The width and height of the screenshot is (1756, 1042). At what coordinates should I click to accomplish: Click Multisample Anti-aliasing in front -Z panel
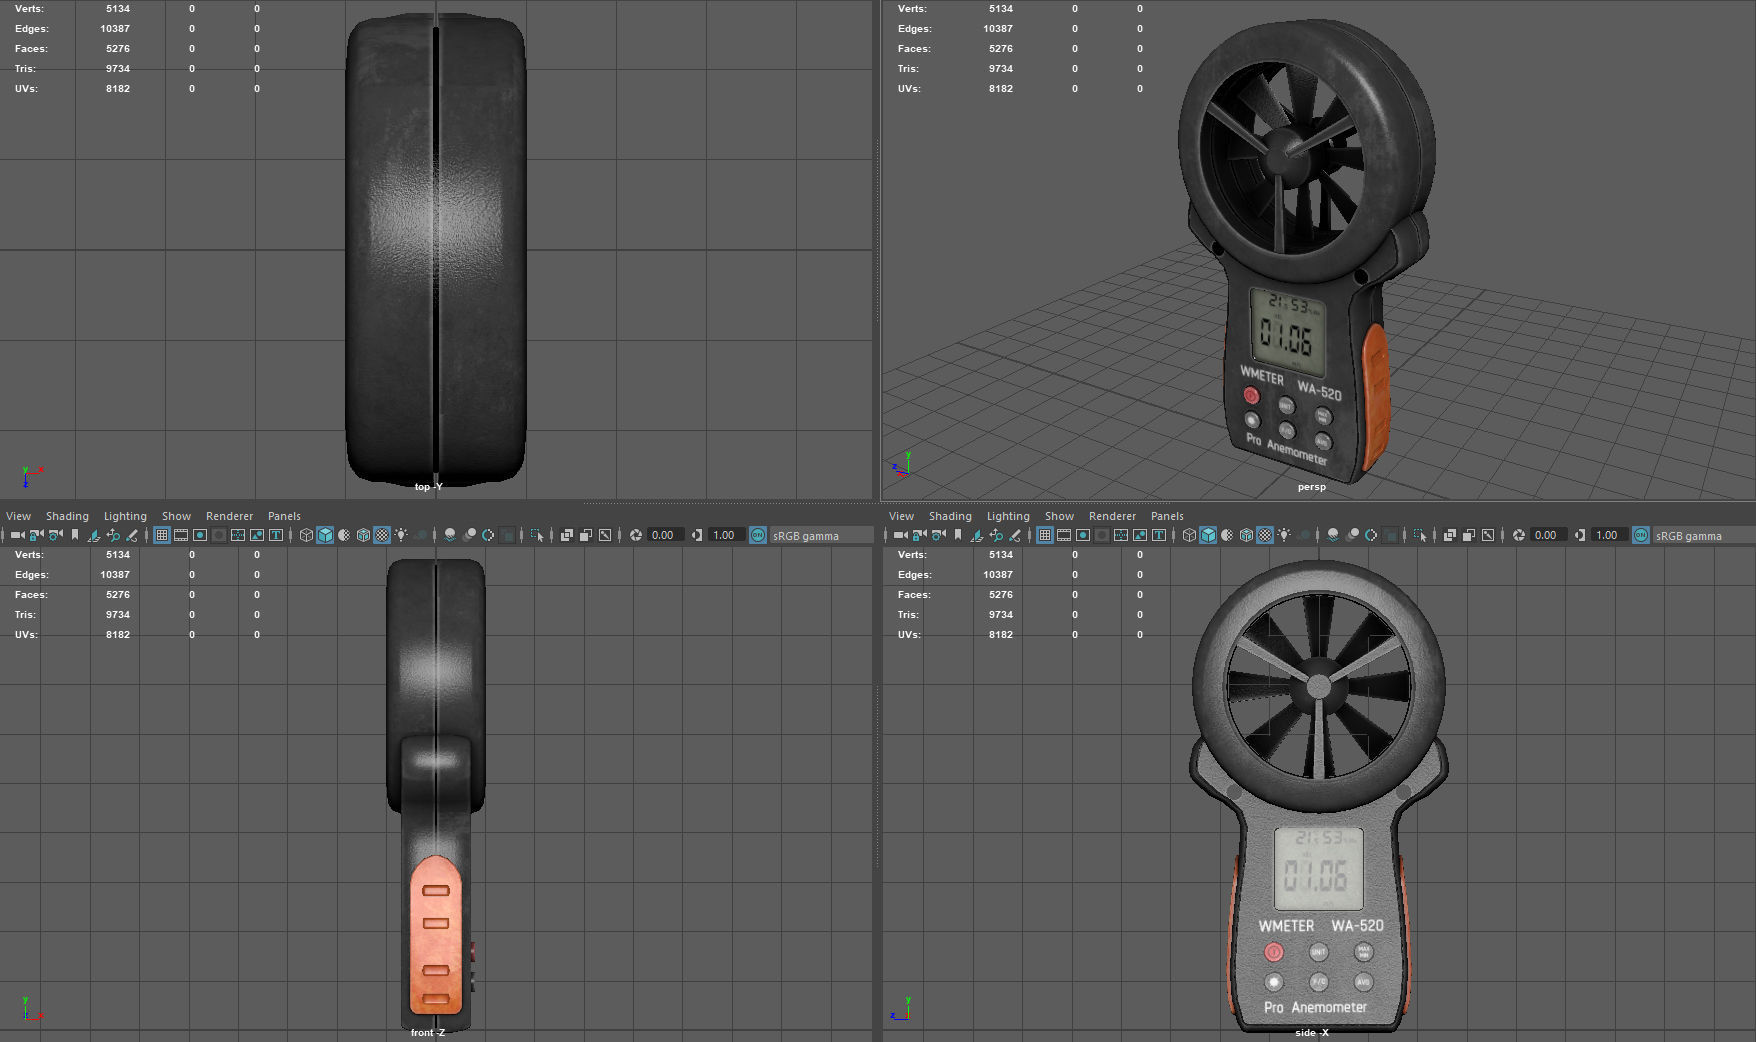[x=488, y=535]
